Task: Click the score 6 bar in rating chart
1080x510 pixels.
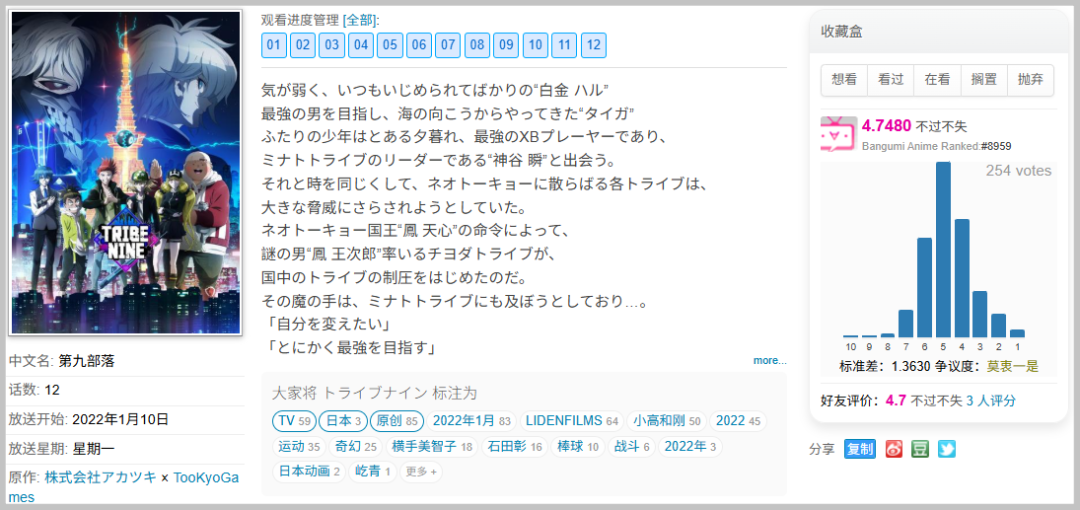Action: (x=925, y=287)
